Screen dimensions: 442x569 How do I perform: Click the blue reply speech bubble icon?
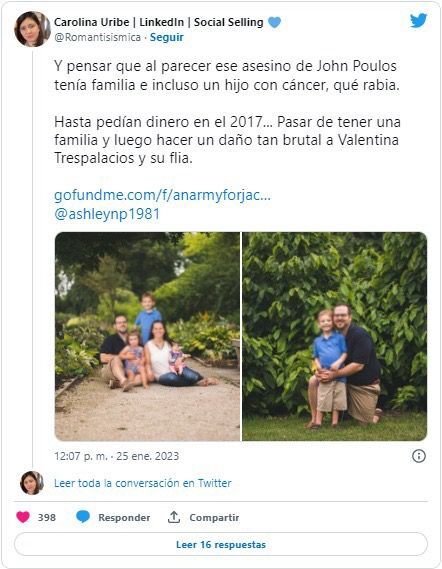pyautogui.click(x=83, y=517)
